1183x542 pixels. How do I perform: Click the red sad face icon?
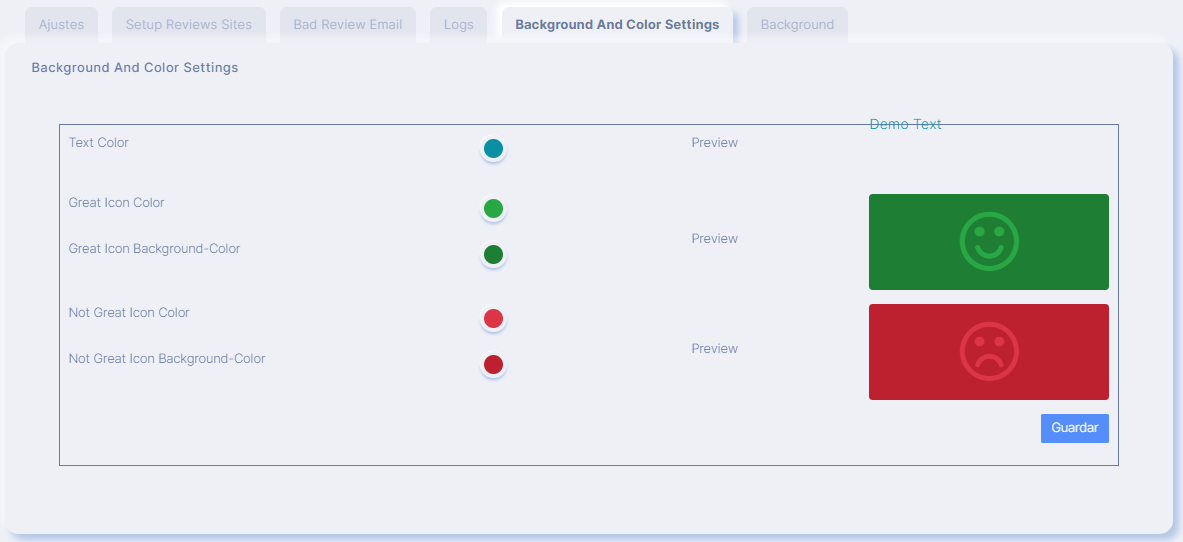pyautogui.click(x=989, y=352)
